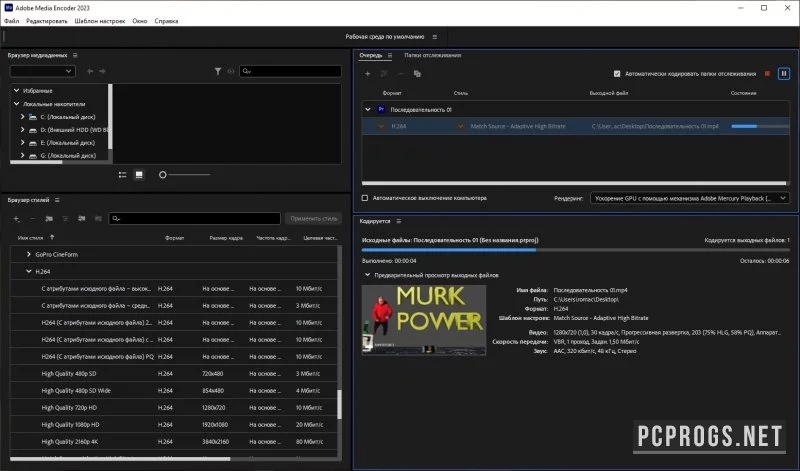Image resolution: width=800 pixels, height=471 pixels.
Task: Collapse the output preview section
Action: 367,275
